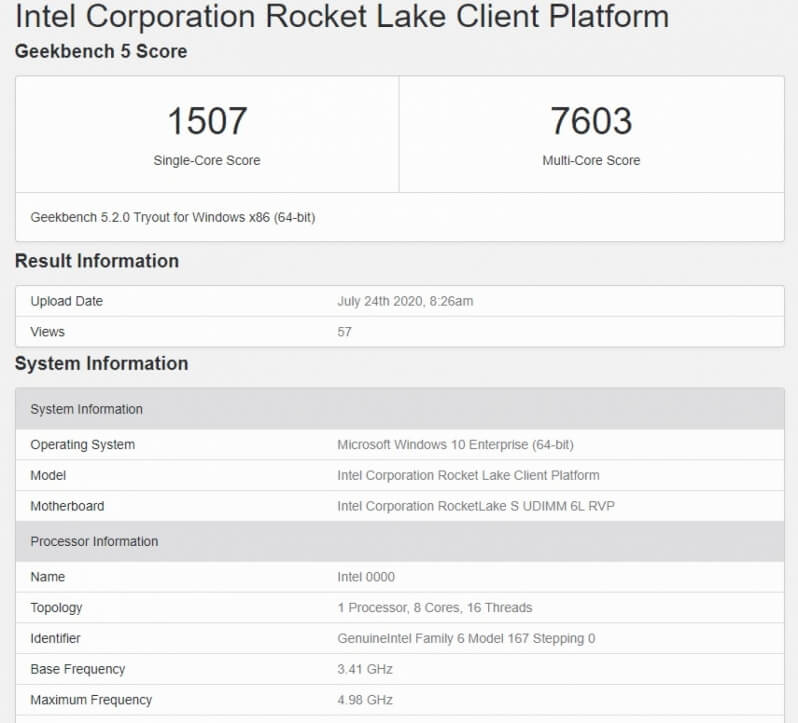
Task: Click the Geekbench 5.2.0 Tryout version text
Action: pos(173,217)
